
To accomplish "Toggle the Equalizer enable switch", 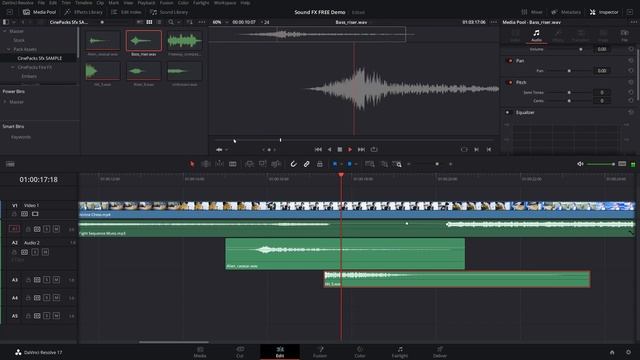I will (508, 113).
